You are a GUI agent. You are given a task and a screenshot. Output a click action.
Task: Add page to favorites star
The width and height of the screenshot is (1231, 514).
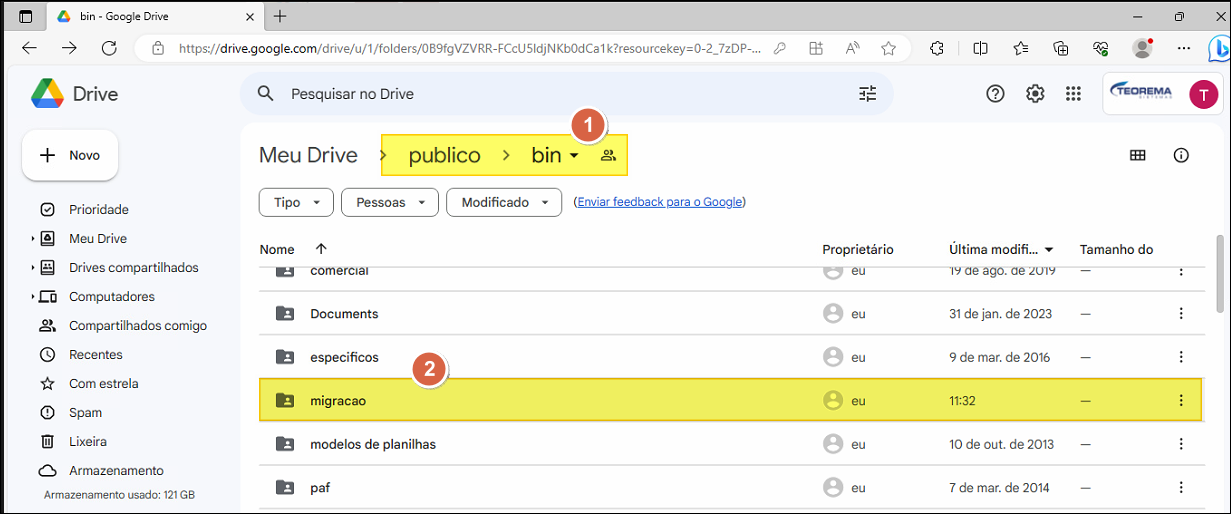click(888, 48)
